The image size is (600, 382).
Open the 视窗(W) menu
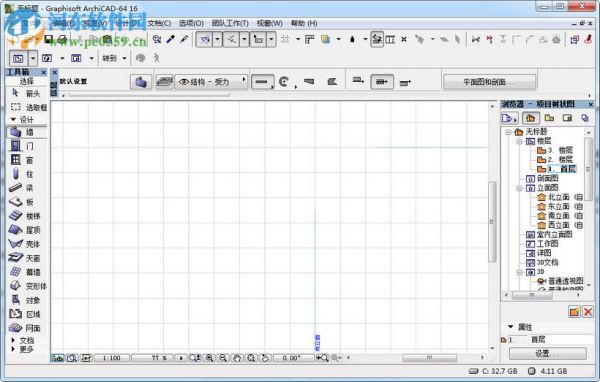(269, 23)
